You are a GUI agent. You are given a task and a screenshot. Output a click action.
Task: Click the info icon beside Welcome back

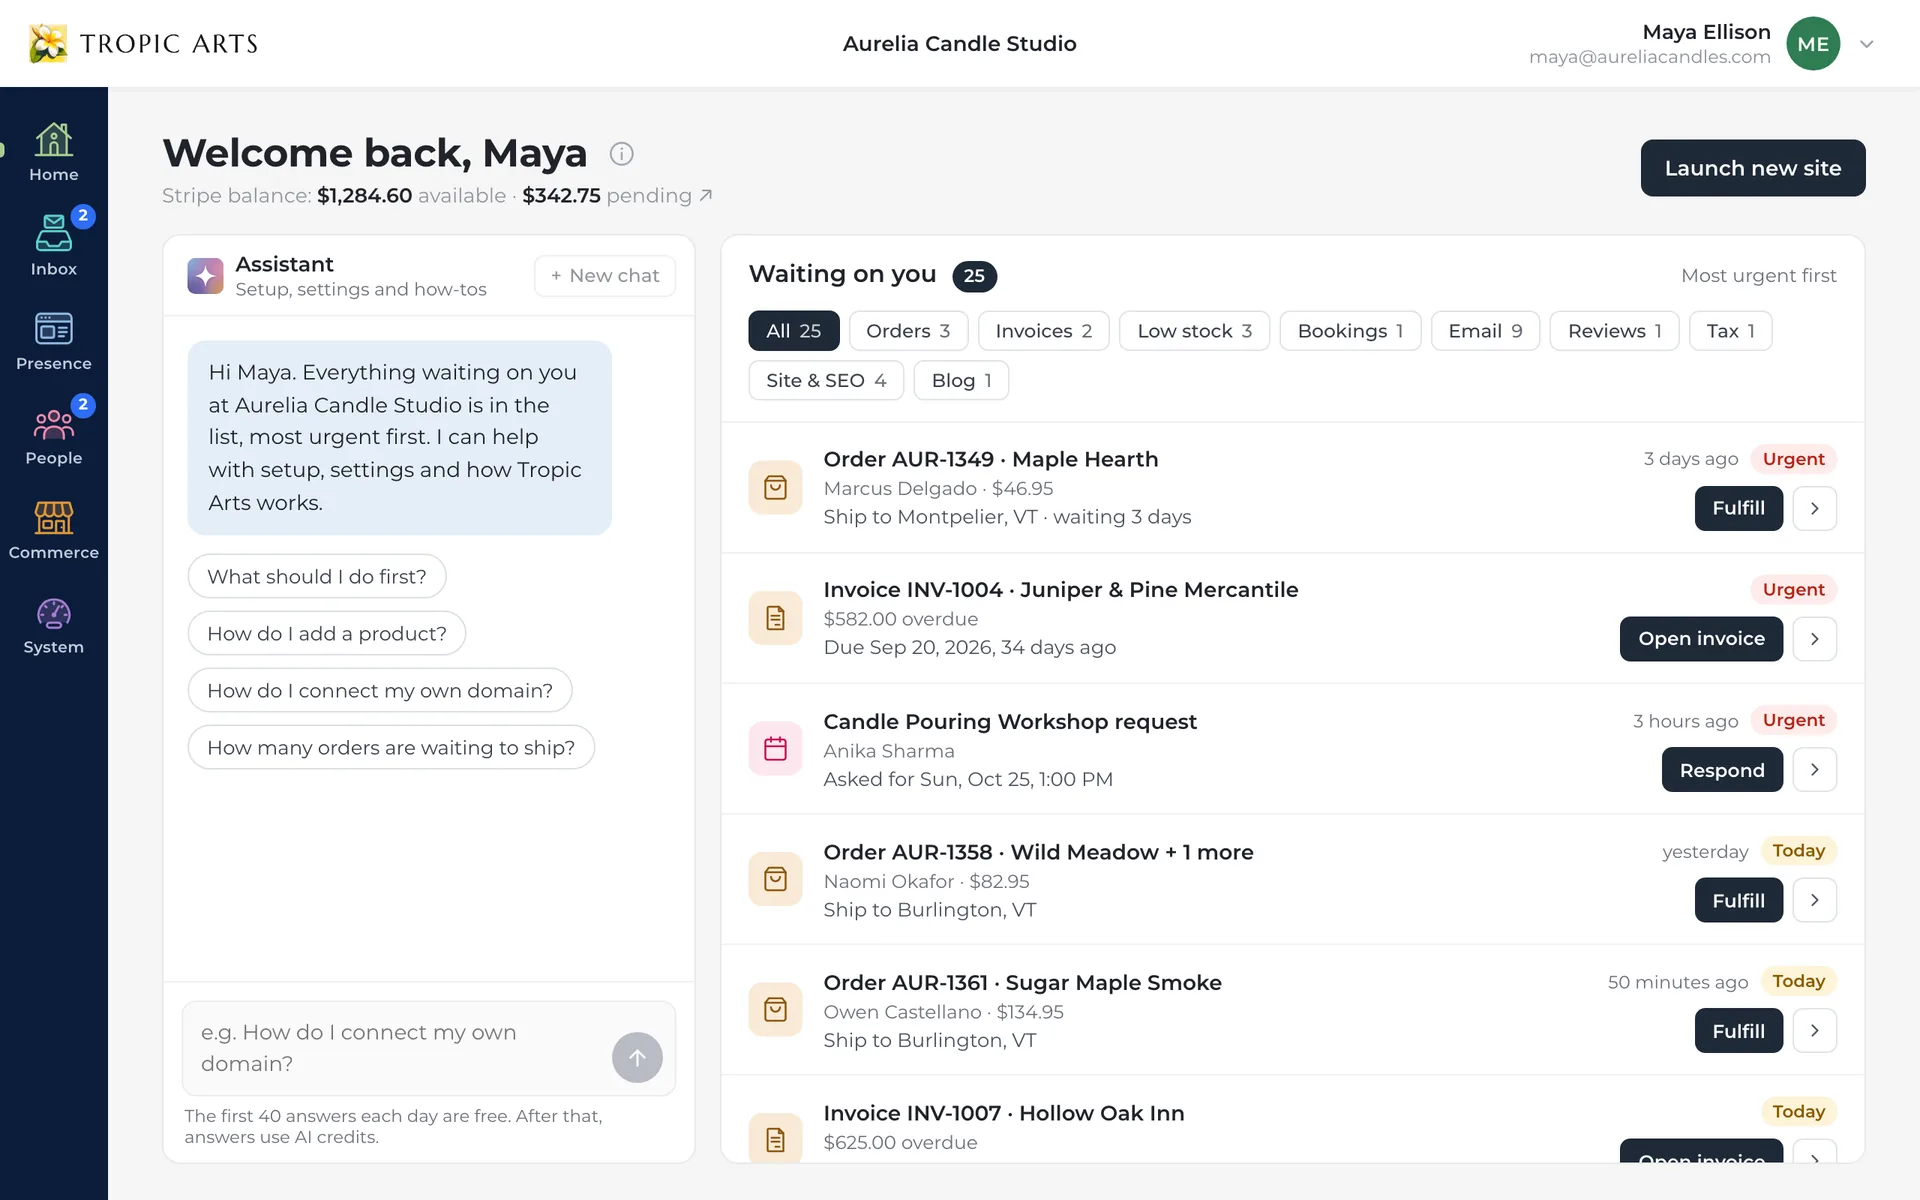(x=621, y=154)
